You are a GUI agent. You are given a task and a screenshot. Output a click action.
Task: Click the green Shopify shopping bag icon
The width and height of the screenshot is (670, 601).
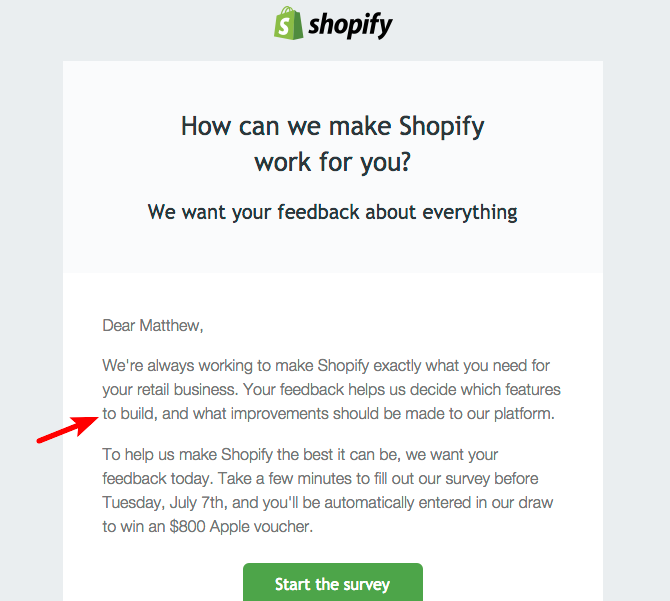(x=288, y=23)
